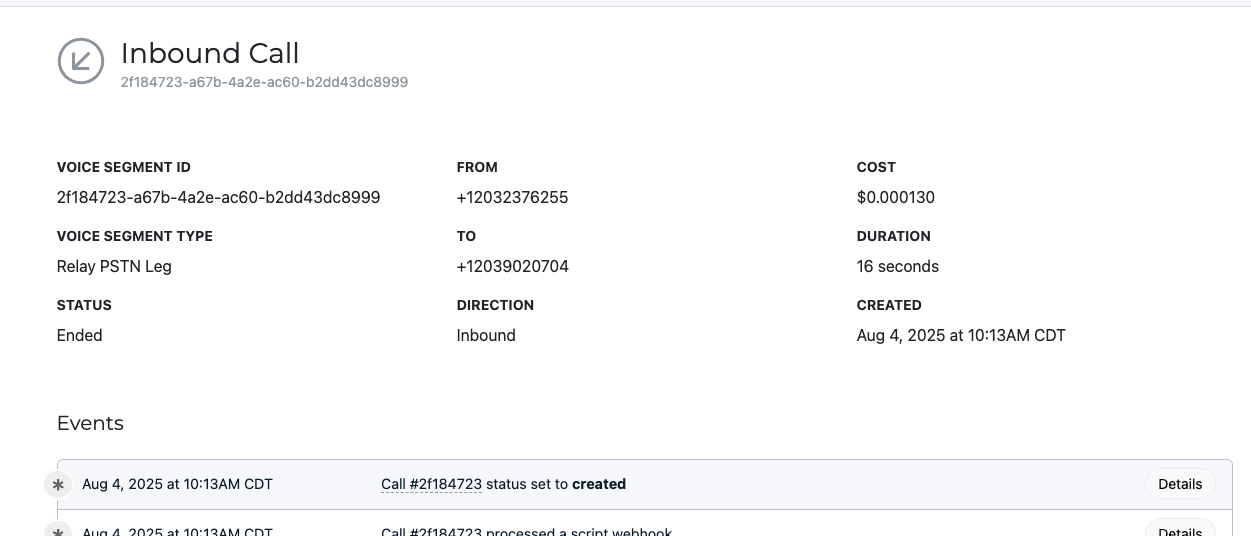Click the Events section heading
Viewport: 1251px width, 536px height.
[90, 424]
